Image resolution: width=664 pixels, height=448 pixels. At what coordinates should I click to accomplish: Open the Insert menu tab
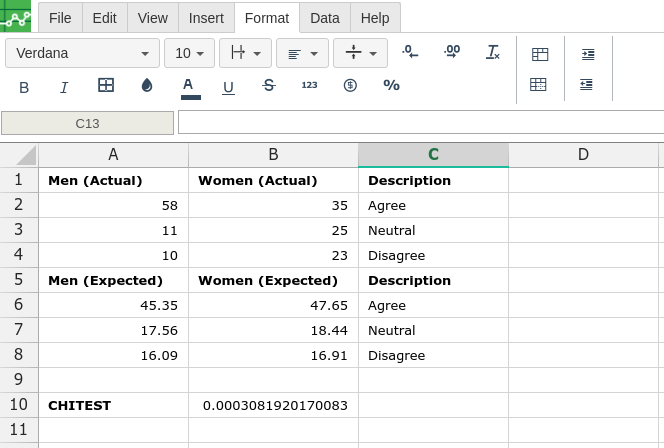click(206, 18)
